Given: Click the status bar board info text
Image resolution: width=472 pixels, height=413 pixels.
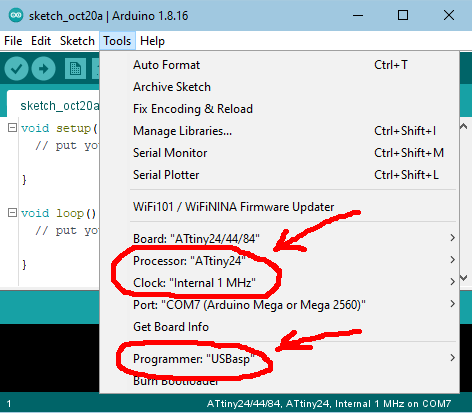Looking at the screenshot, I should [329, 404].
